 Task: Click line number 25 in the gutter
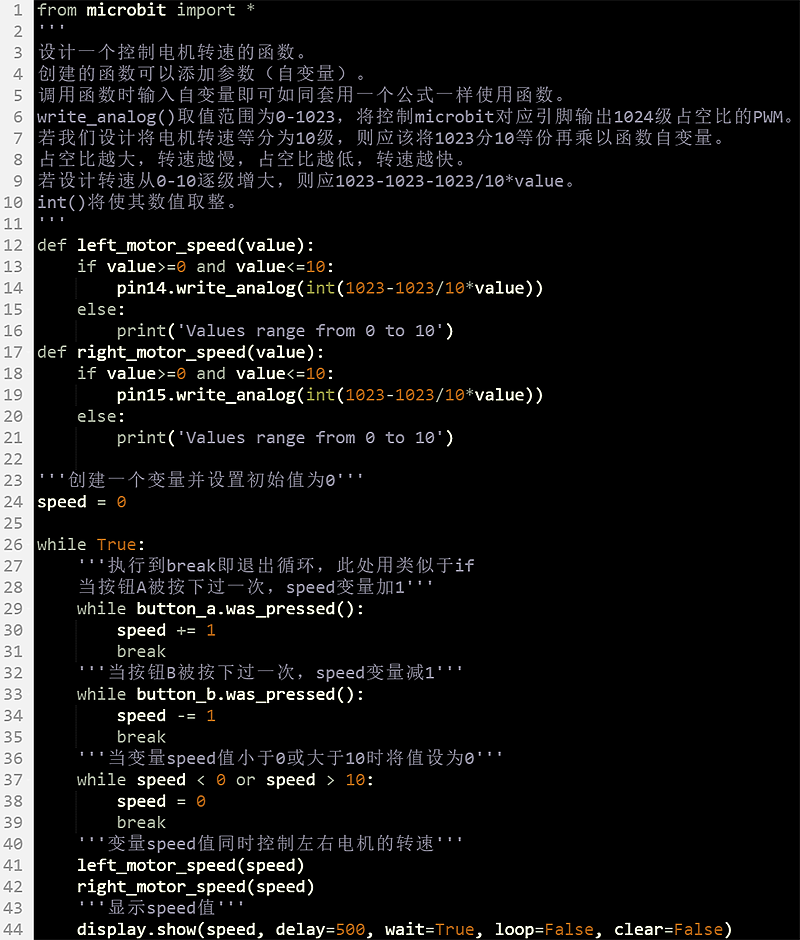15,523
